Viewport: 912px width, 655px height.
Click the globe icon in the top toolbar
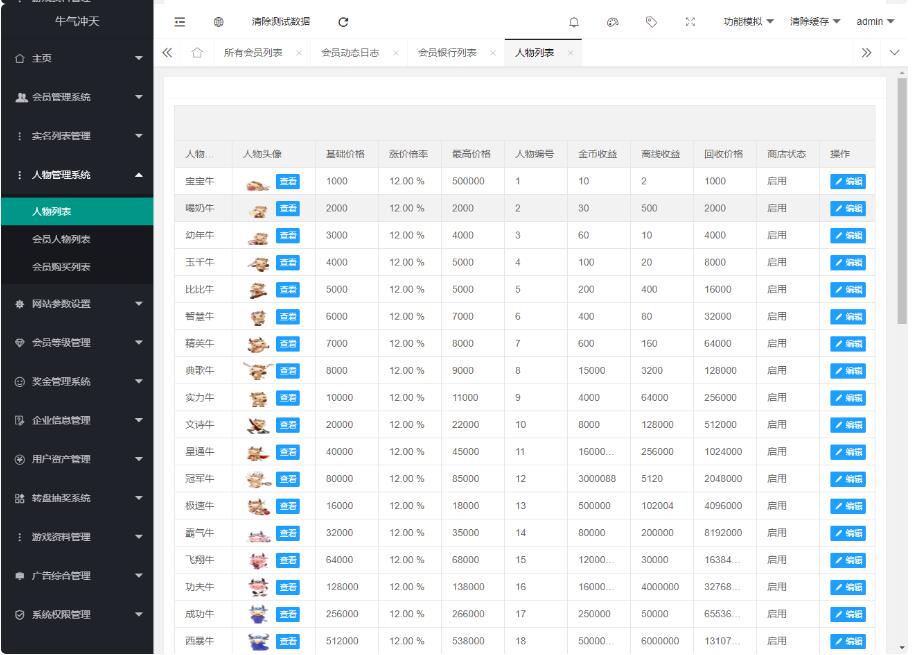(218, 22)
